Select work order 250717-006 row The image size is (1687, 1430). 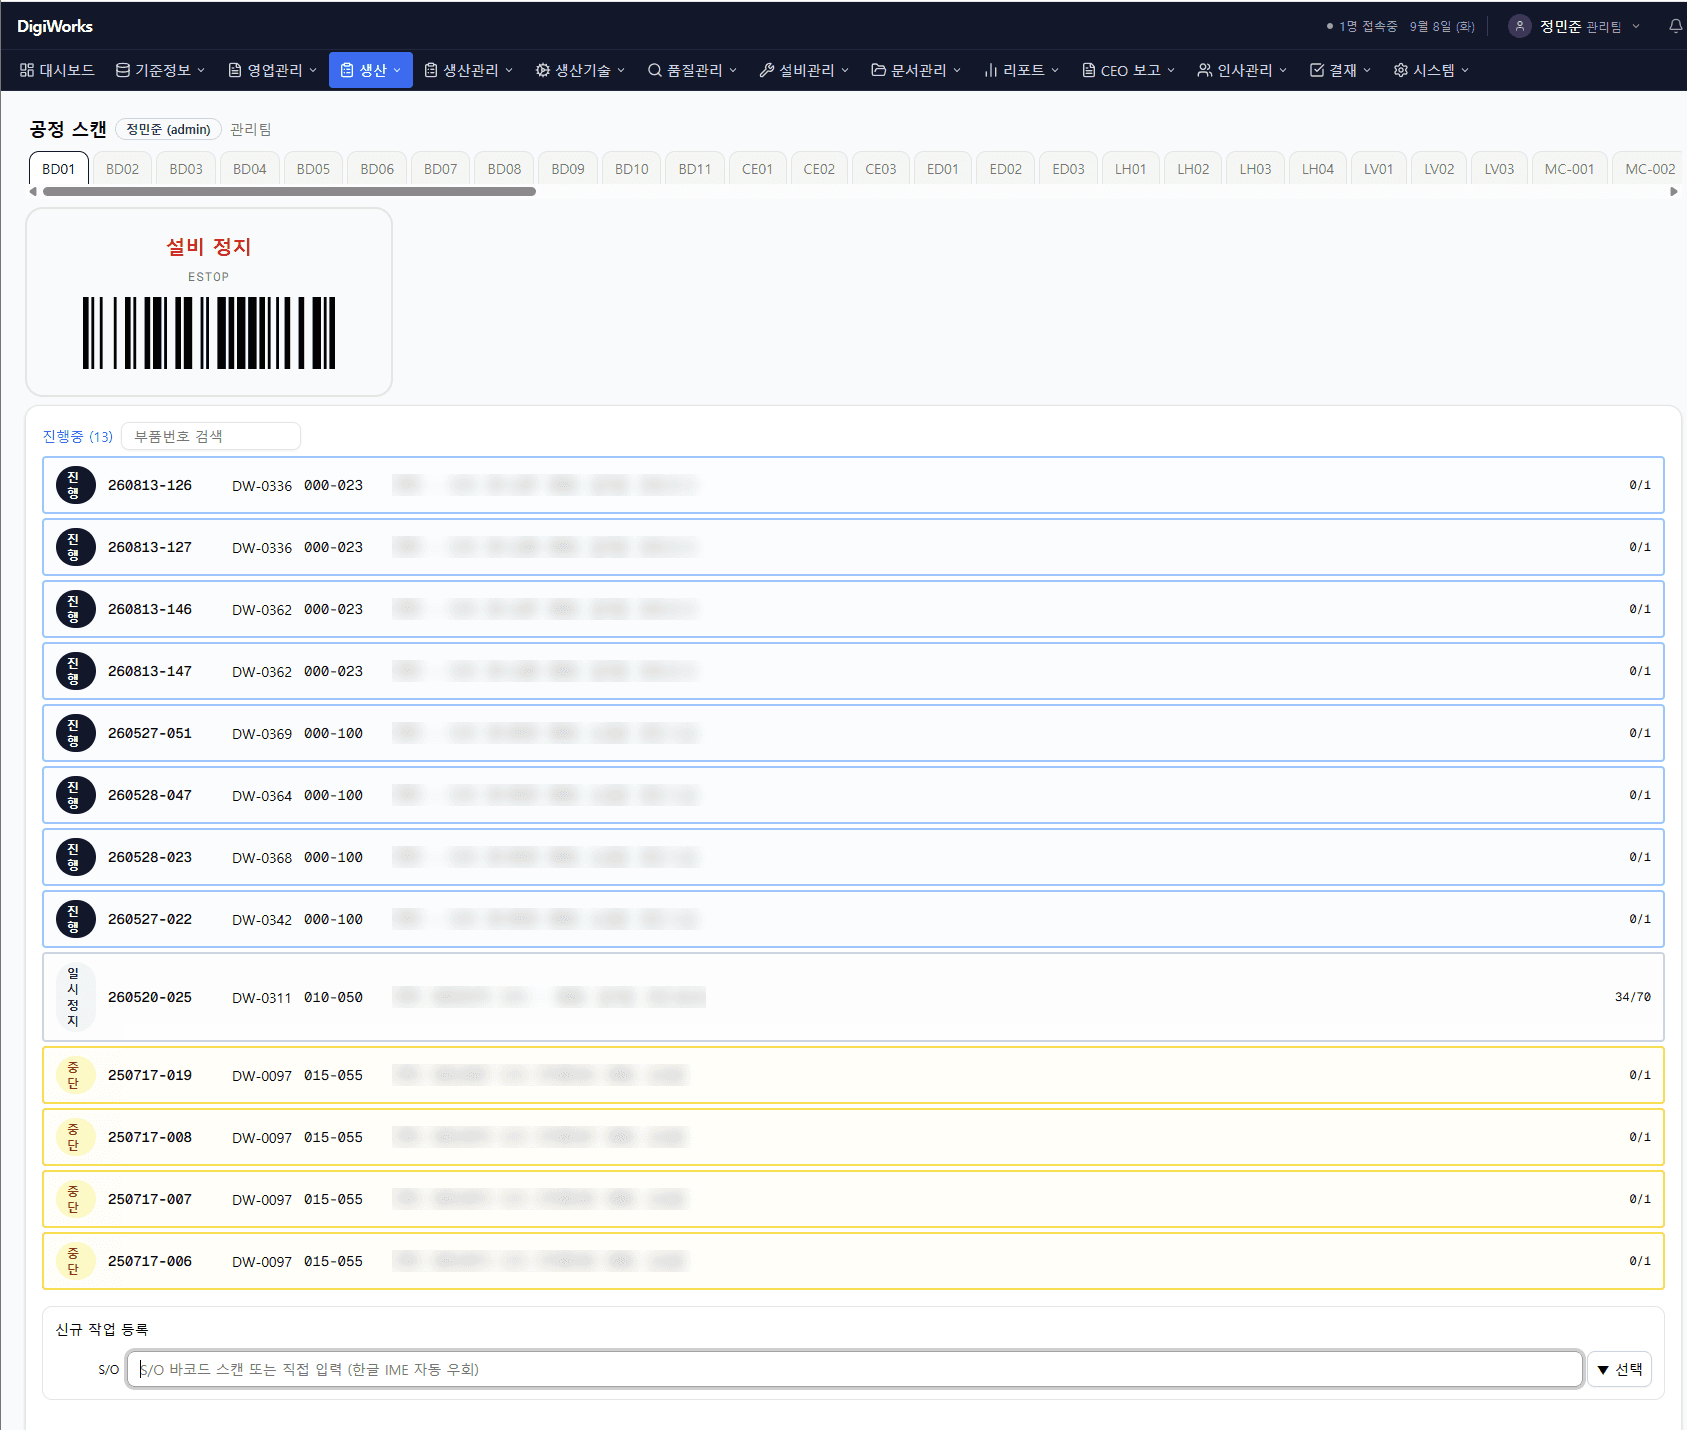pyautogui.click(x=853, y=1261)
